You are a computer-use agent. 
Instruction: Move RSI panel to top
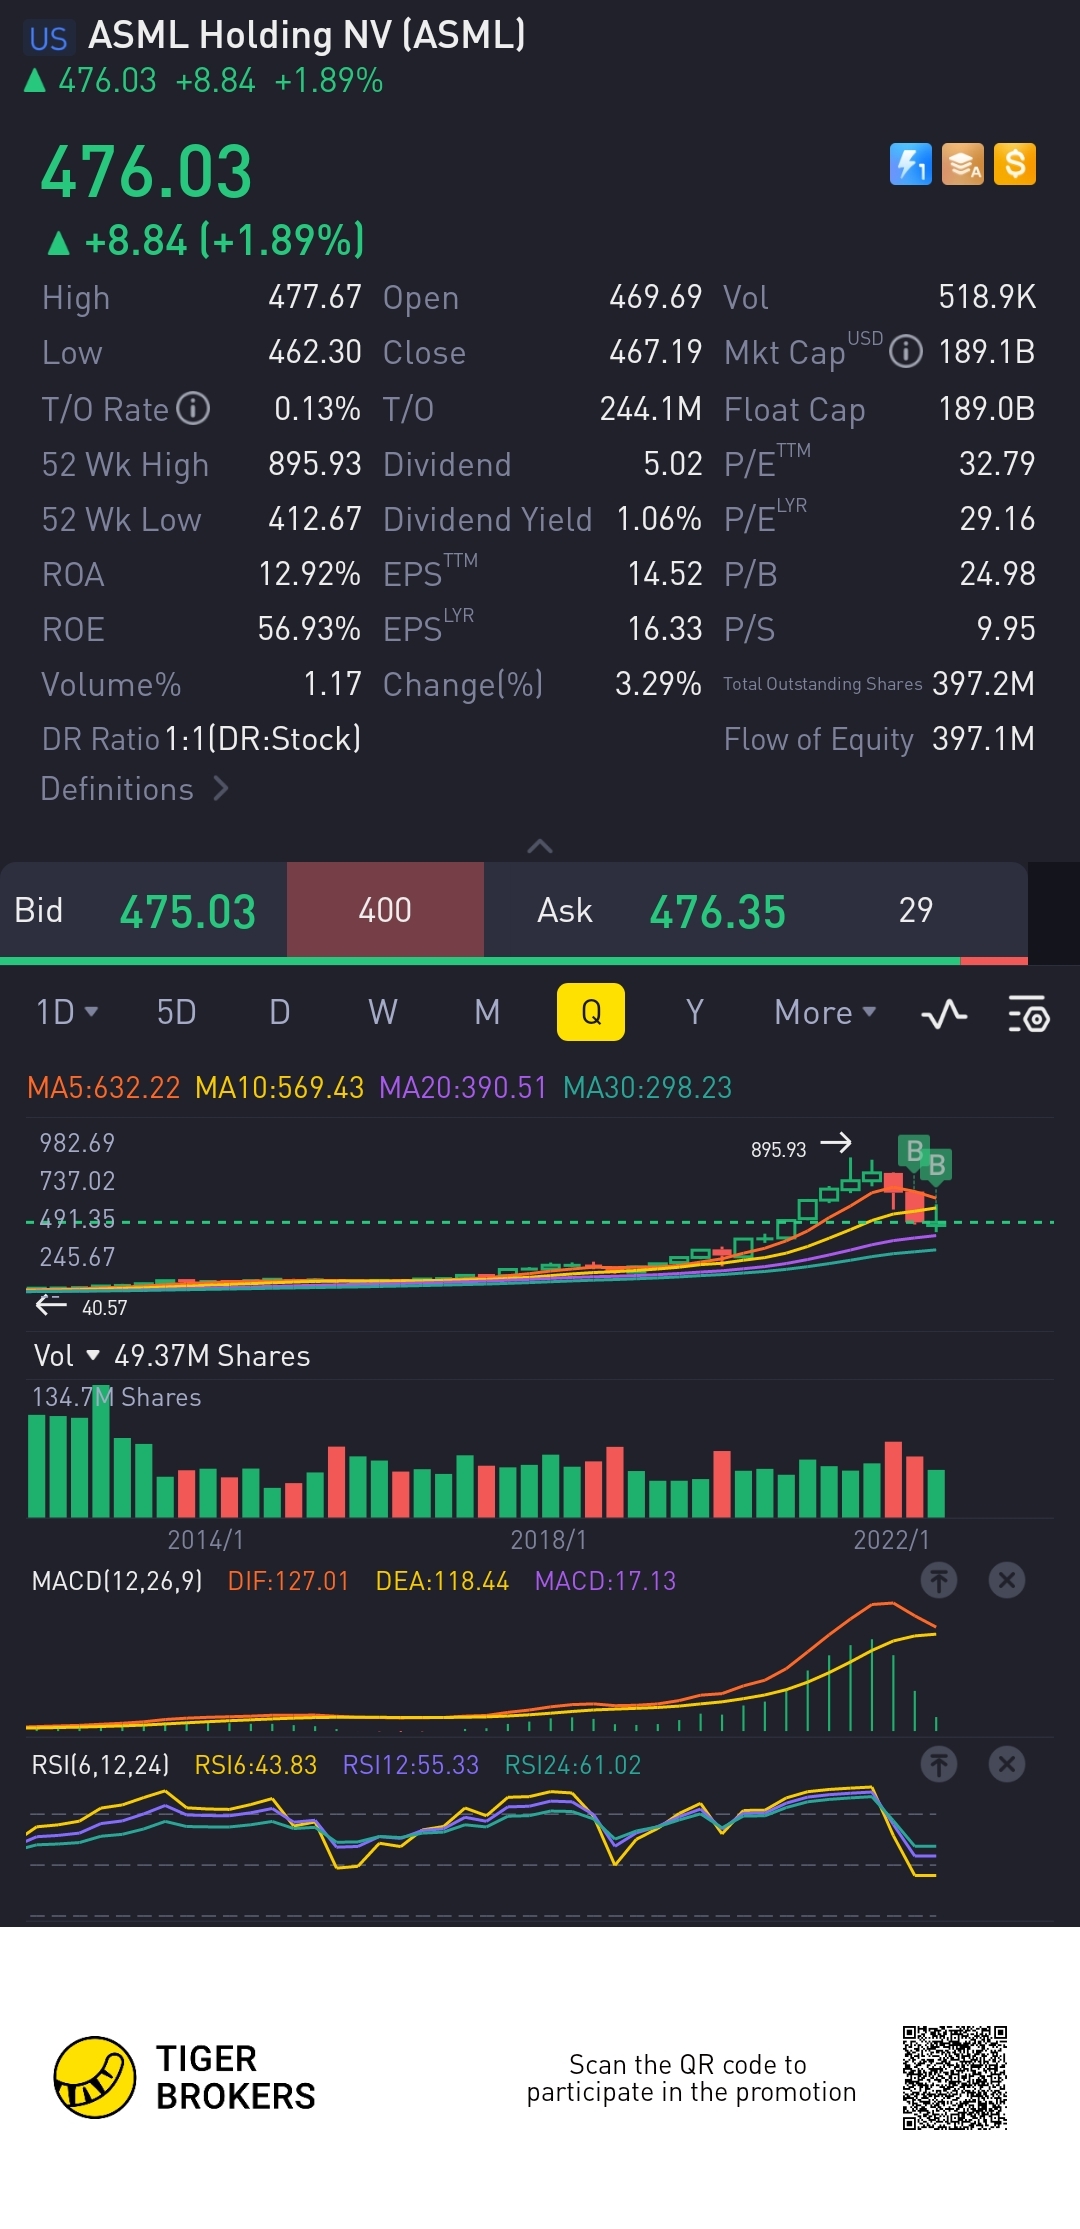click(939, 1764)
